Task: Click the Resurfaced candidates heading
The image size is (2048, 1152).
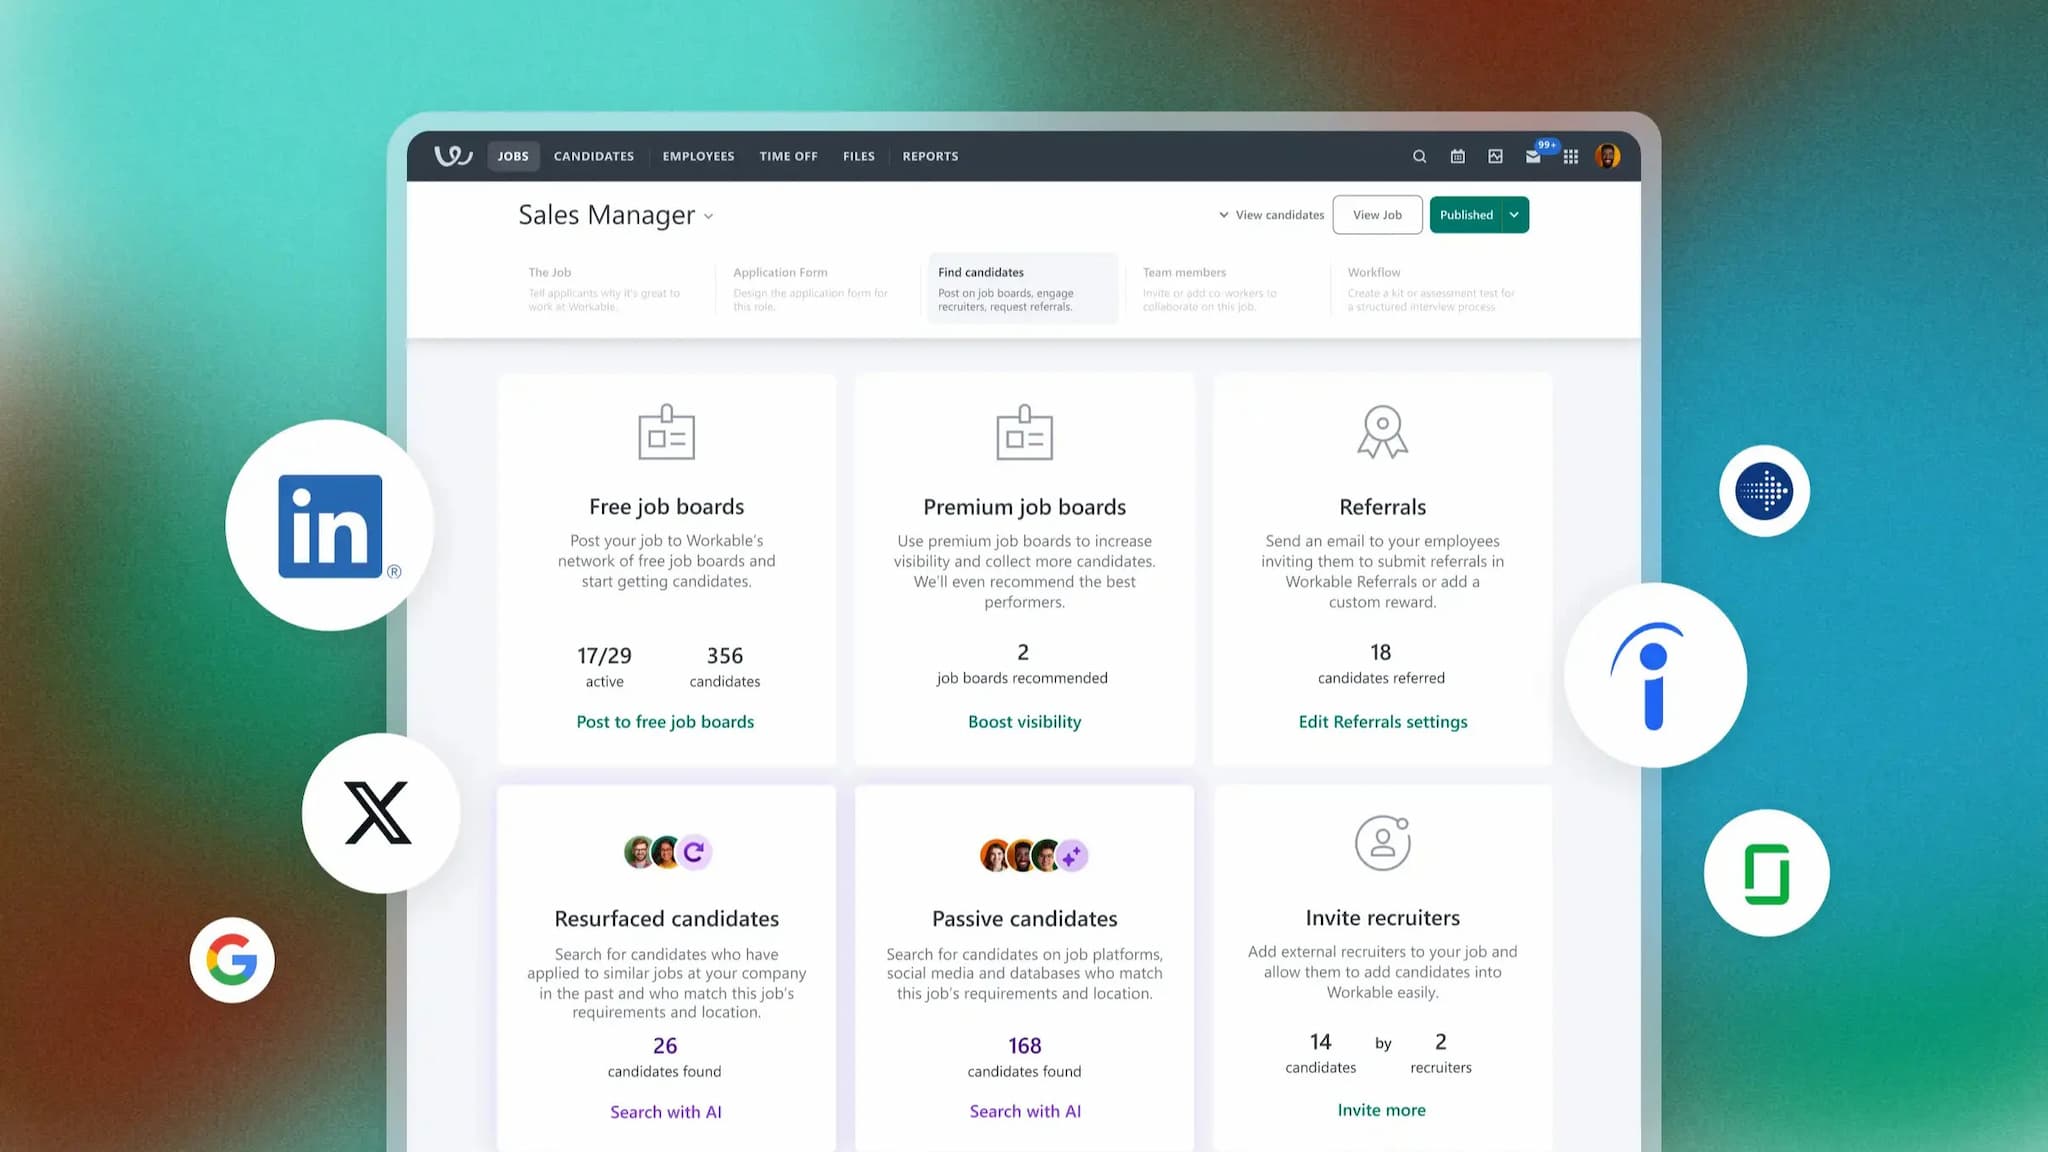Action: (x=667, y=919)
